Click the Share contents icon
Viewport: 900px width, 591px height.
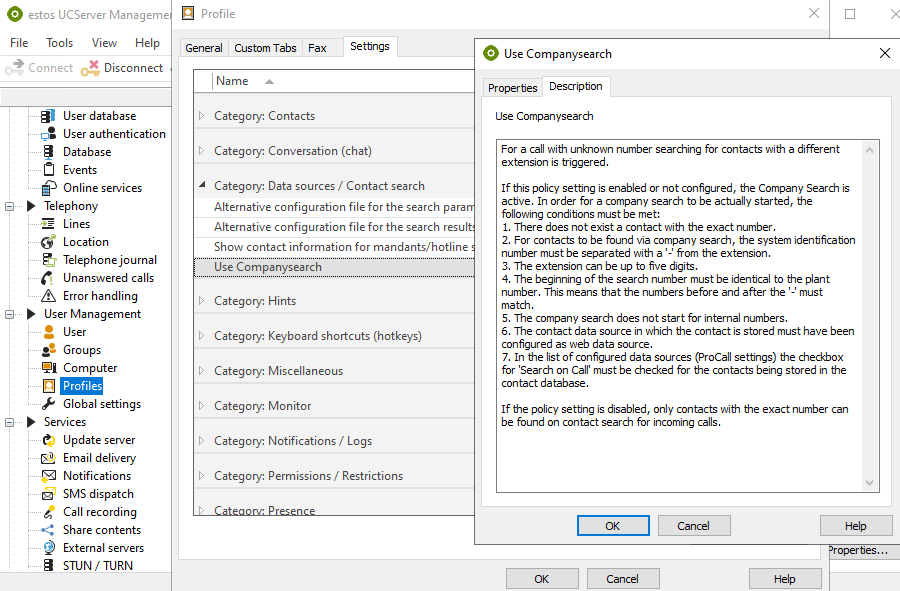48,530
